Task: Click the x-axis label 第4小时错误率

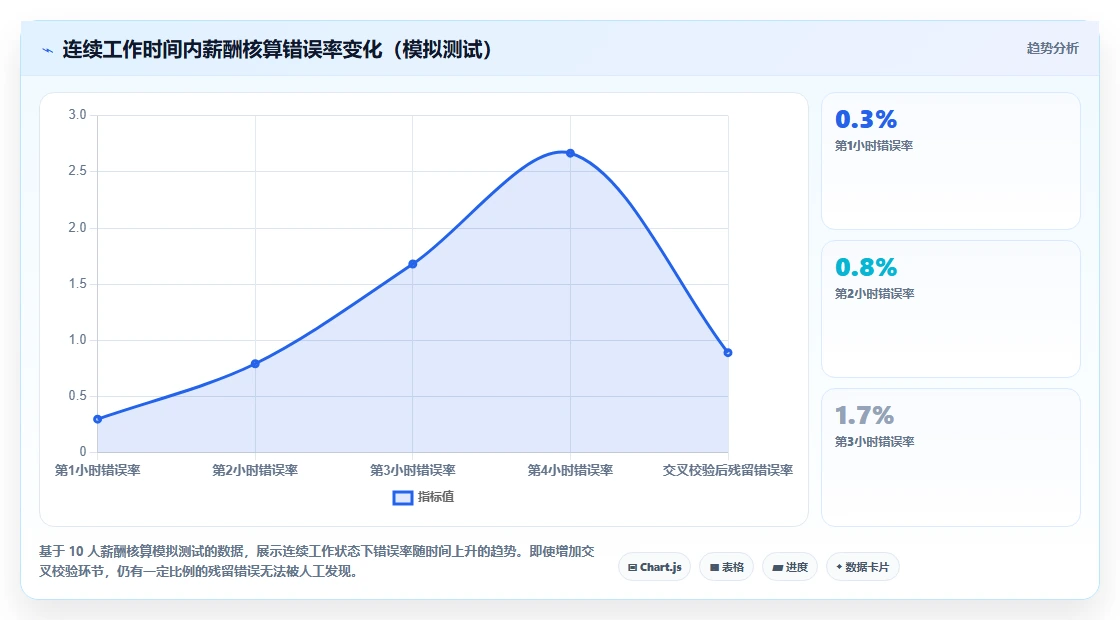Action: (x=570, y=470)
